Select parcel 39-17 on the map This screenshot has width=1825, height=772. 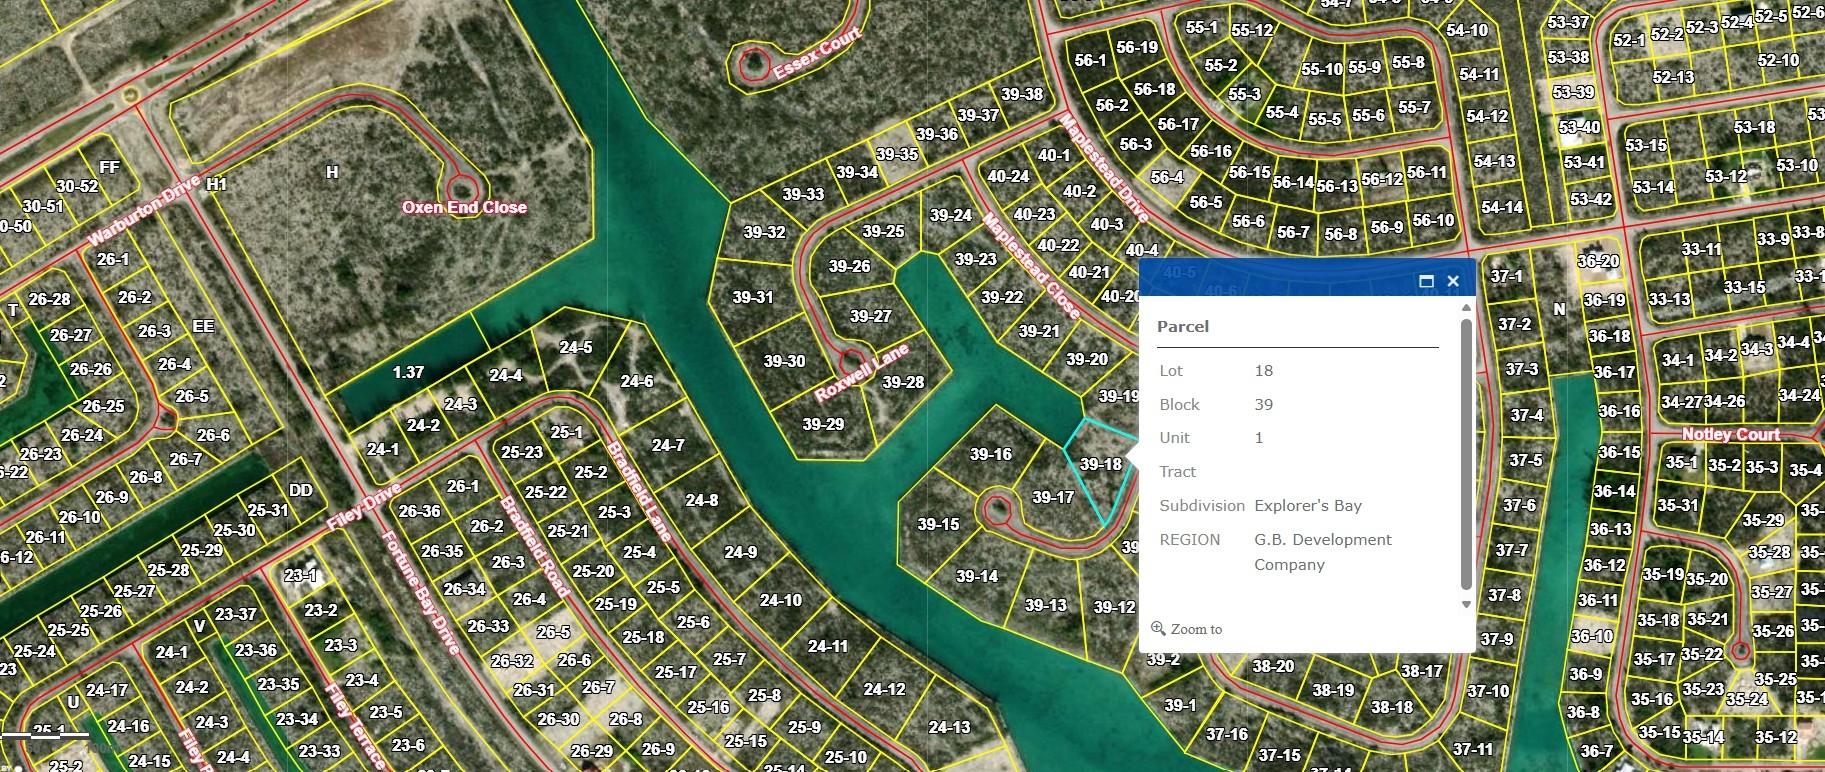point(1052,497)
